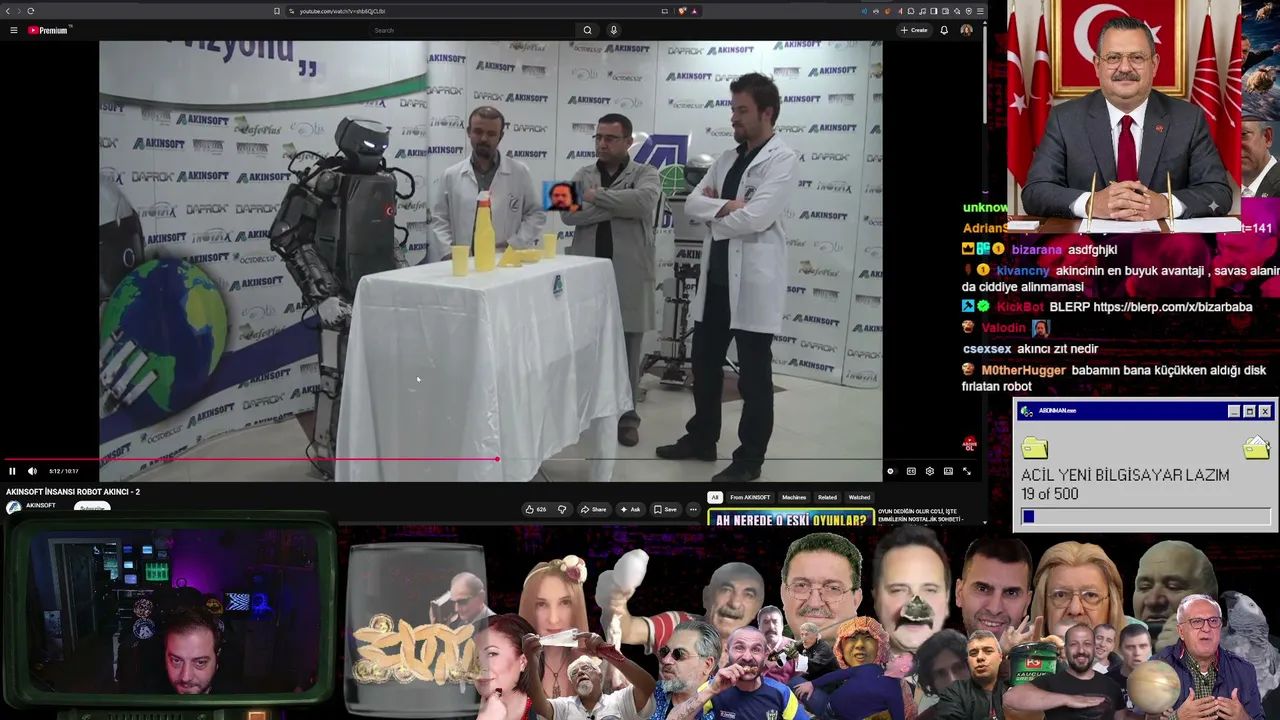The image size is (1280, 720).
Task: Share the video
Action: coord(593,509)
